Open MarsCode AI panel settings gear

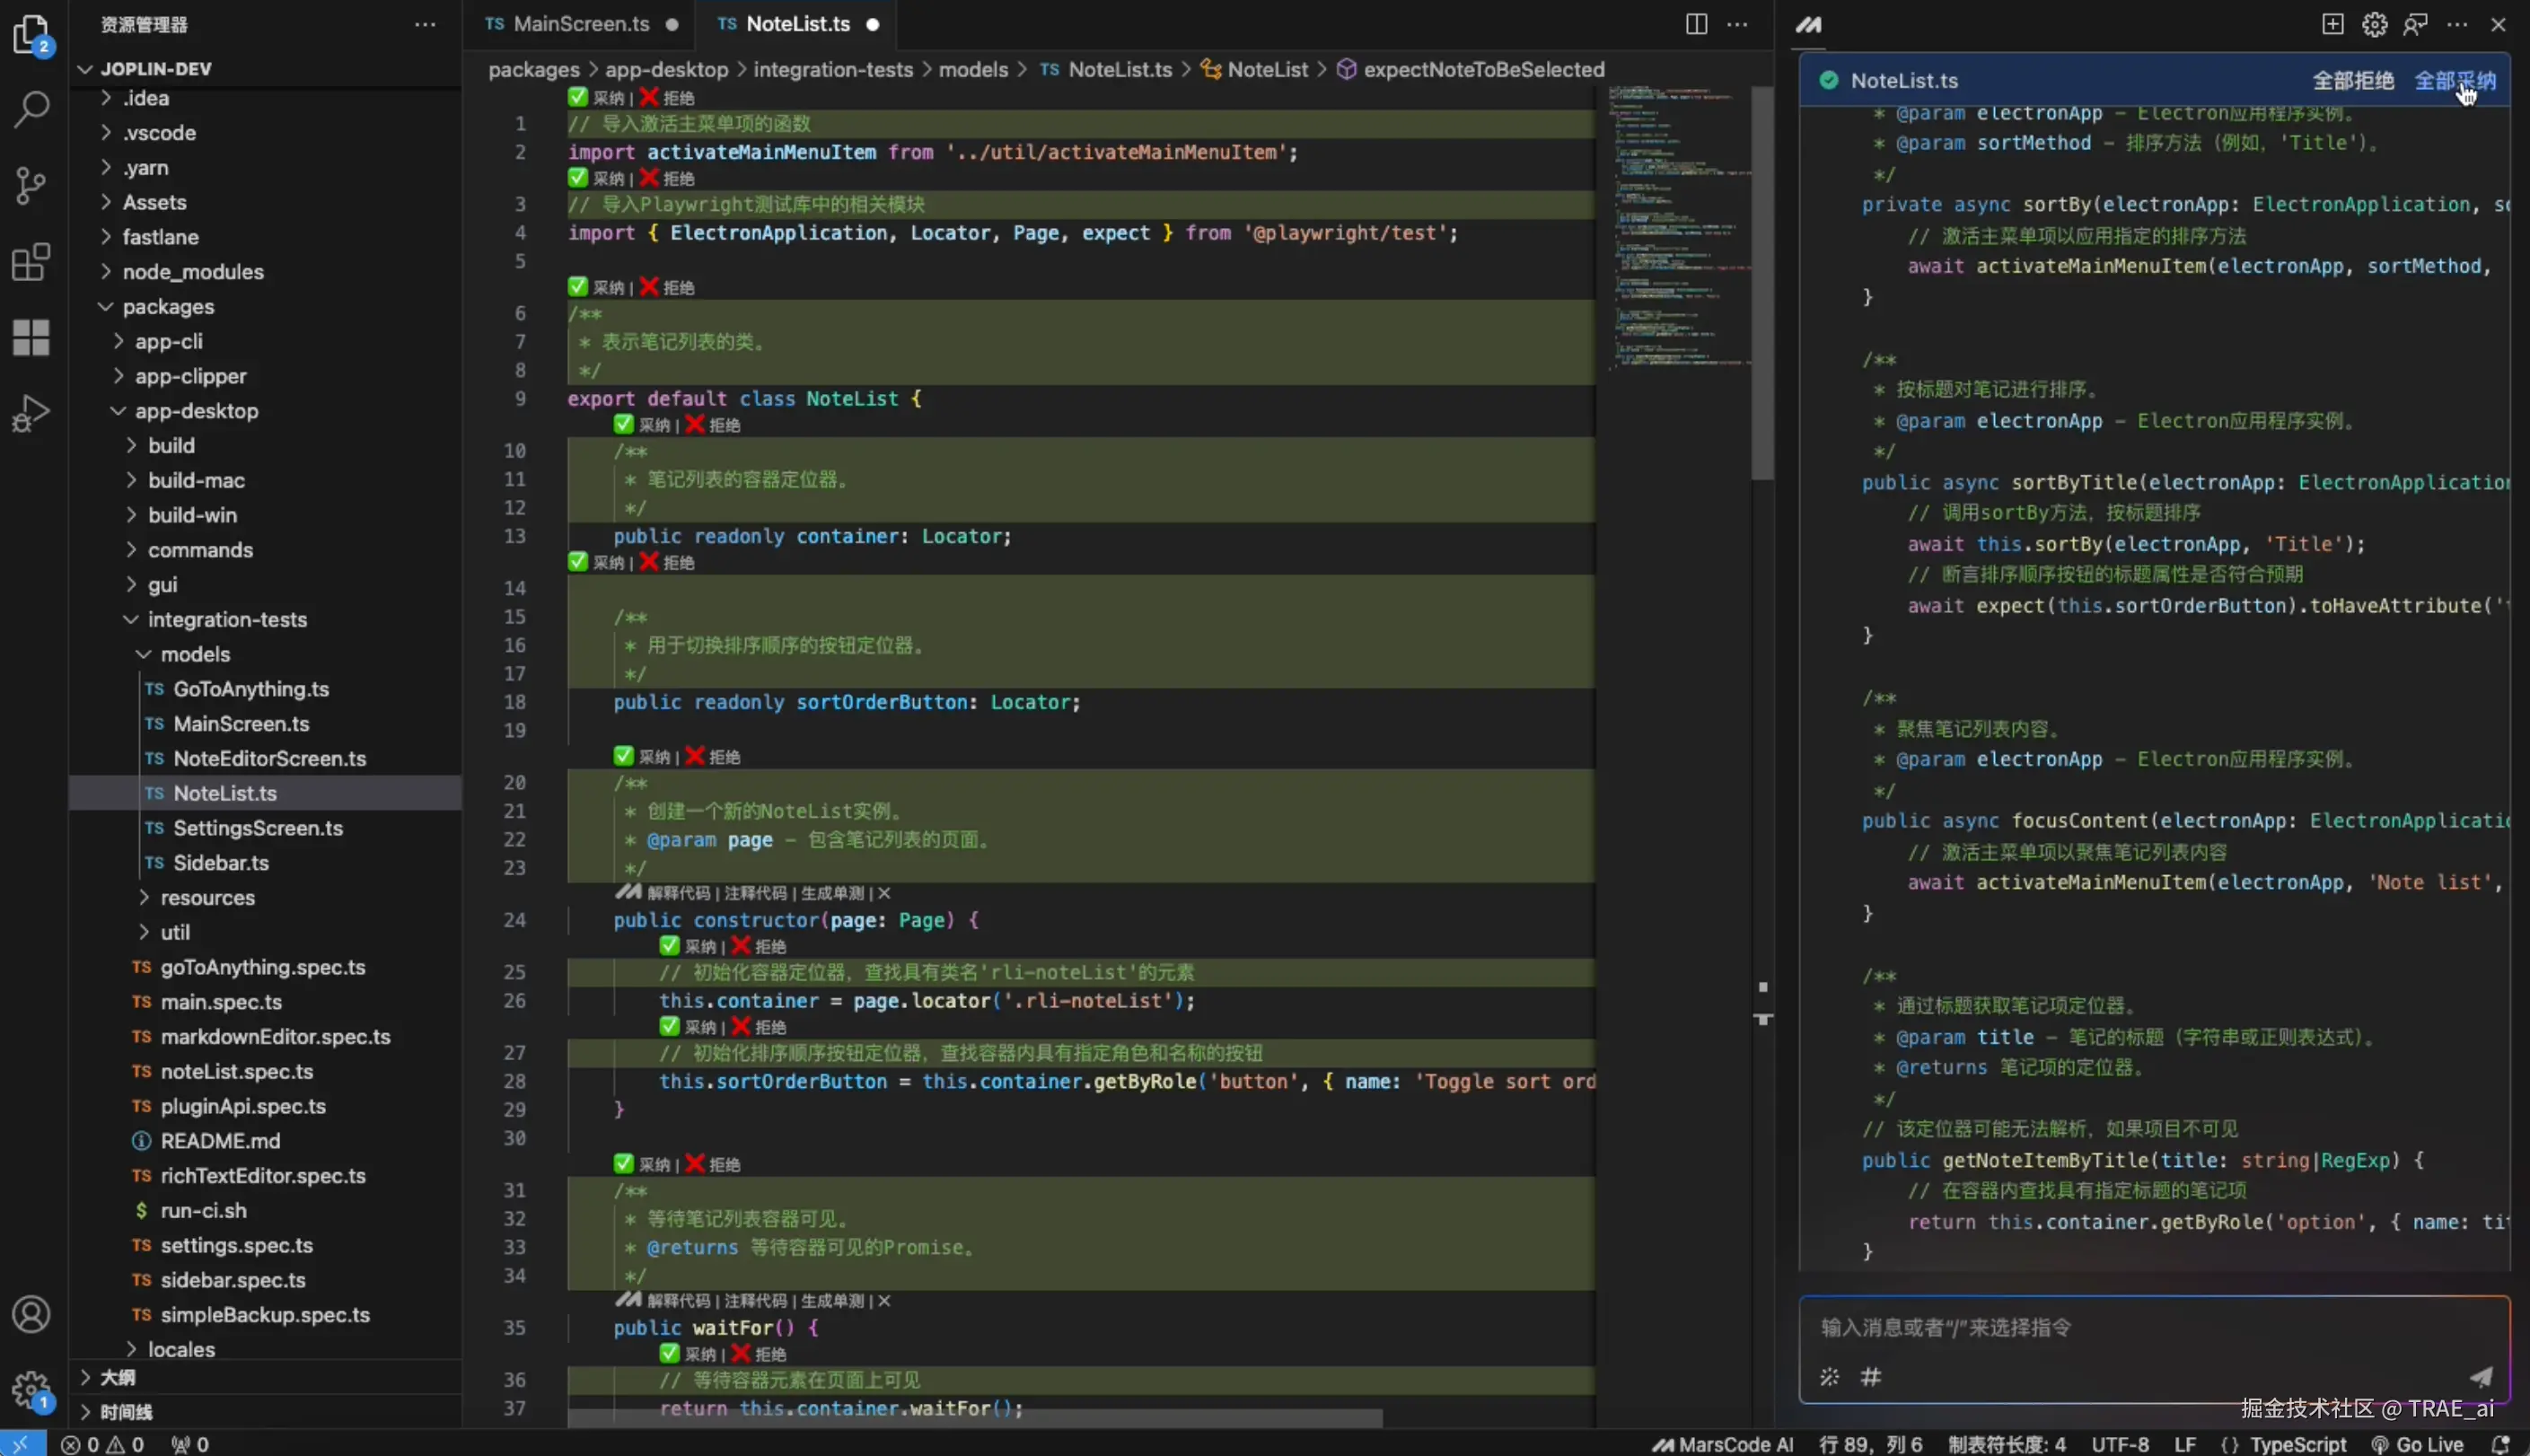pyautogui.click(x=2374, y=24)
